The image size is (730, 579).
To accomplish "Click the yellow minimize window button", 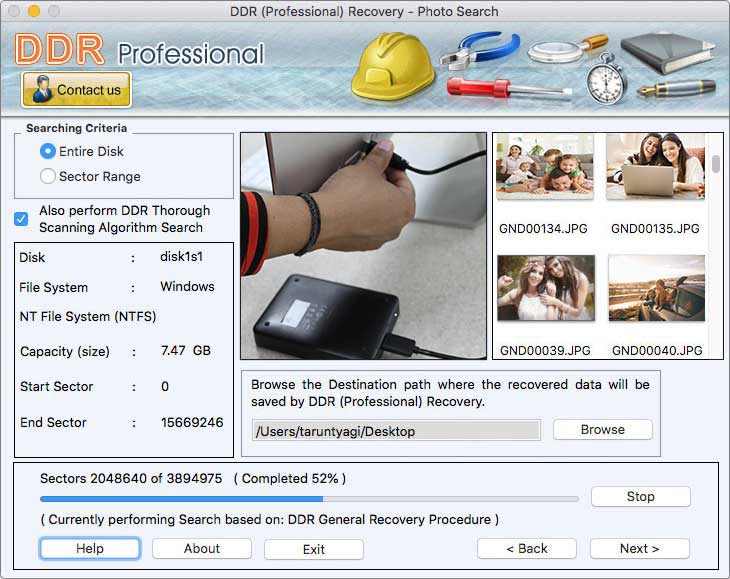I will pyautogui.click(x=34, y=10).
